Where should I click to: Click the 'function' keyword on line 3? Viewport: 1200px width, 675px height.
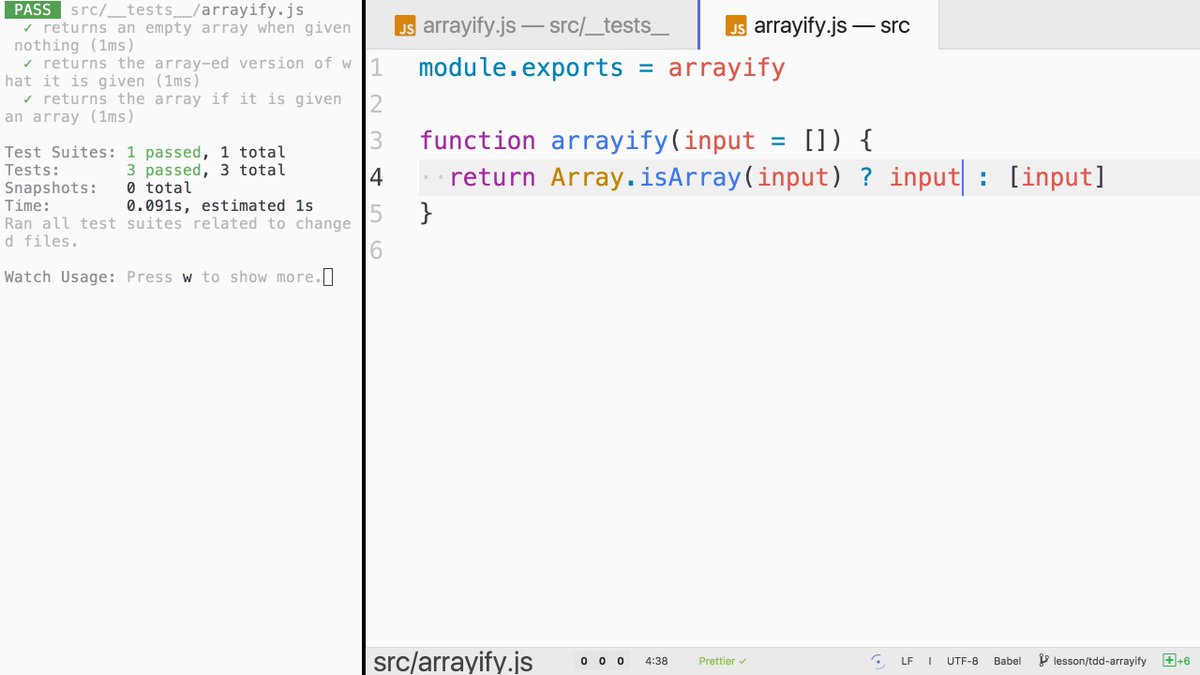477,140
